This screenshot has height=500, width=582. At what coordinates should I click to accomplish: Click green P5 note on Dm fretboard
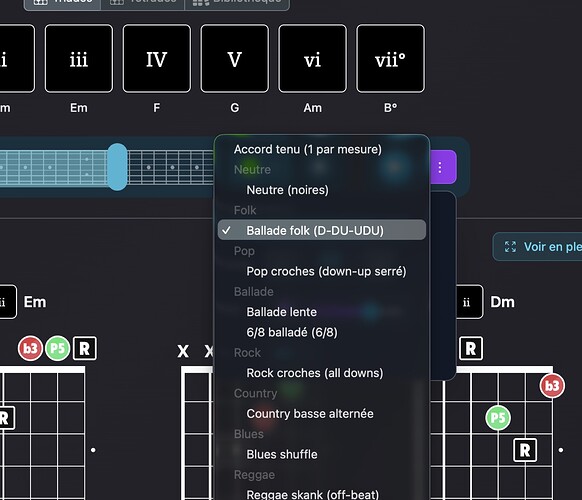click(498, 418)
